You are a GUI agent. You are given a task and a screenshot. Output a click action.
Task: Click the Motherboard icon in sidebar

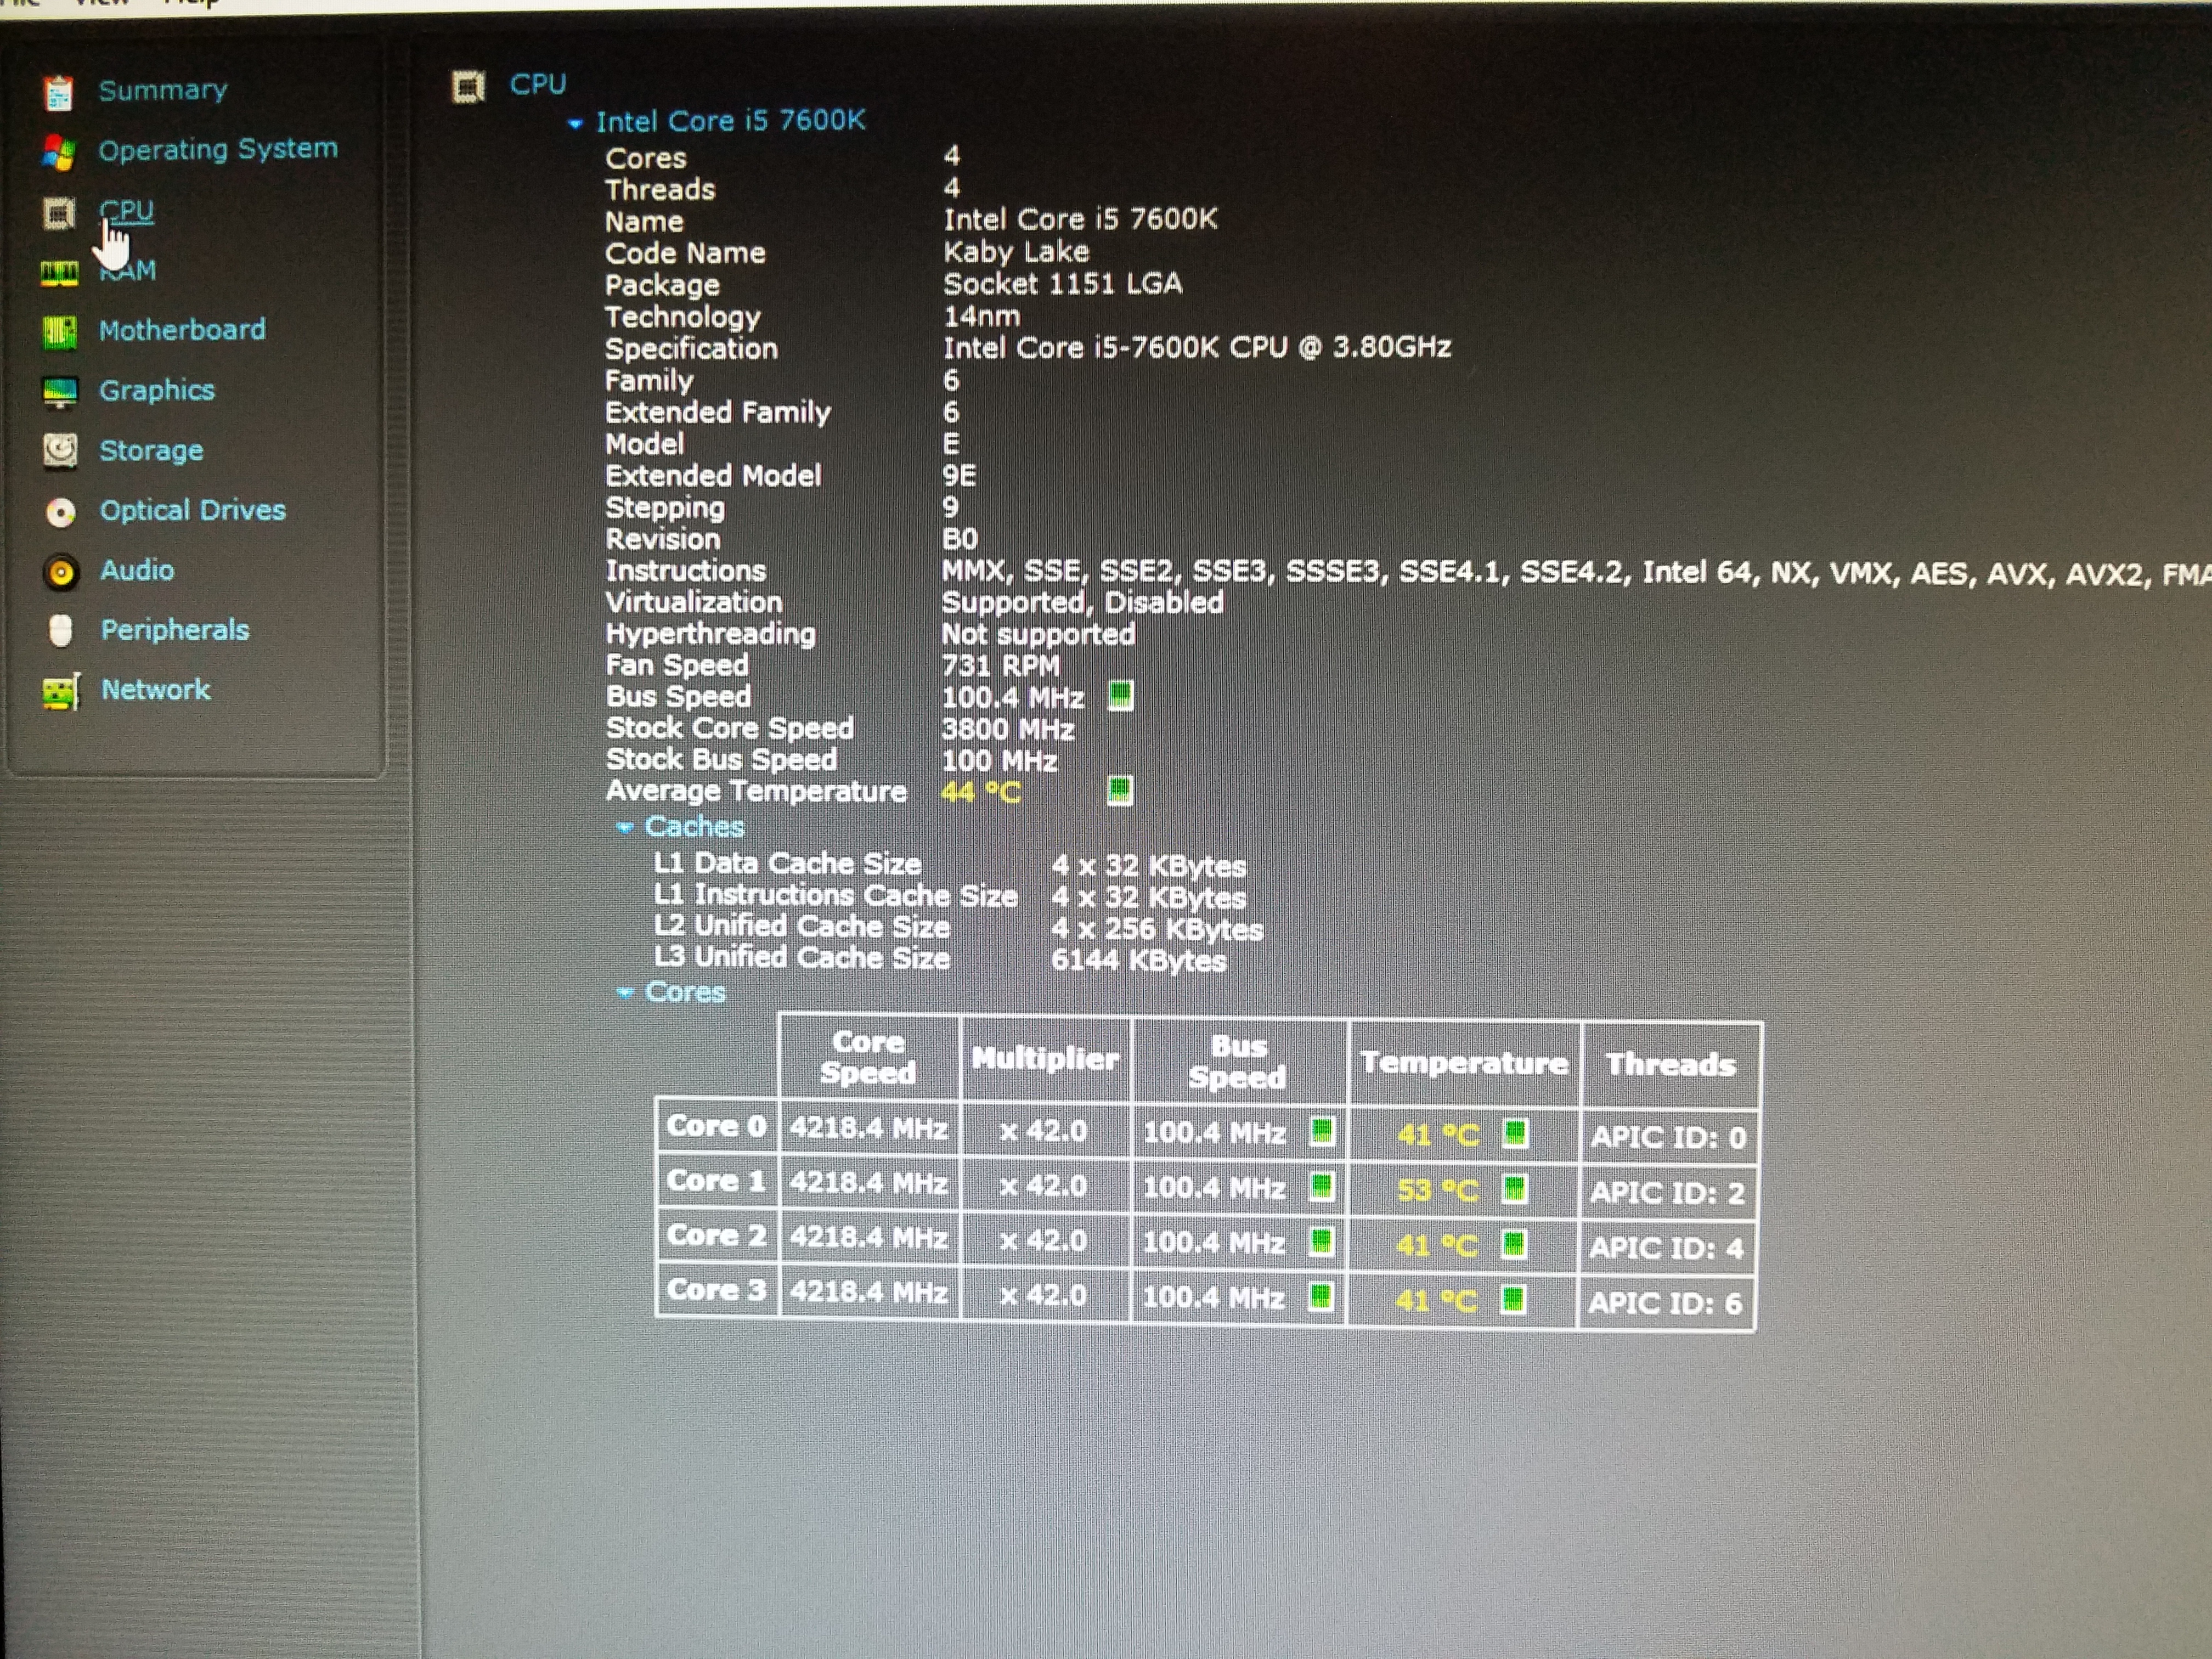tap(60, 332)
